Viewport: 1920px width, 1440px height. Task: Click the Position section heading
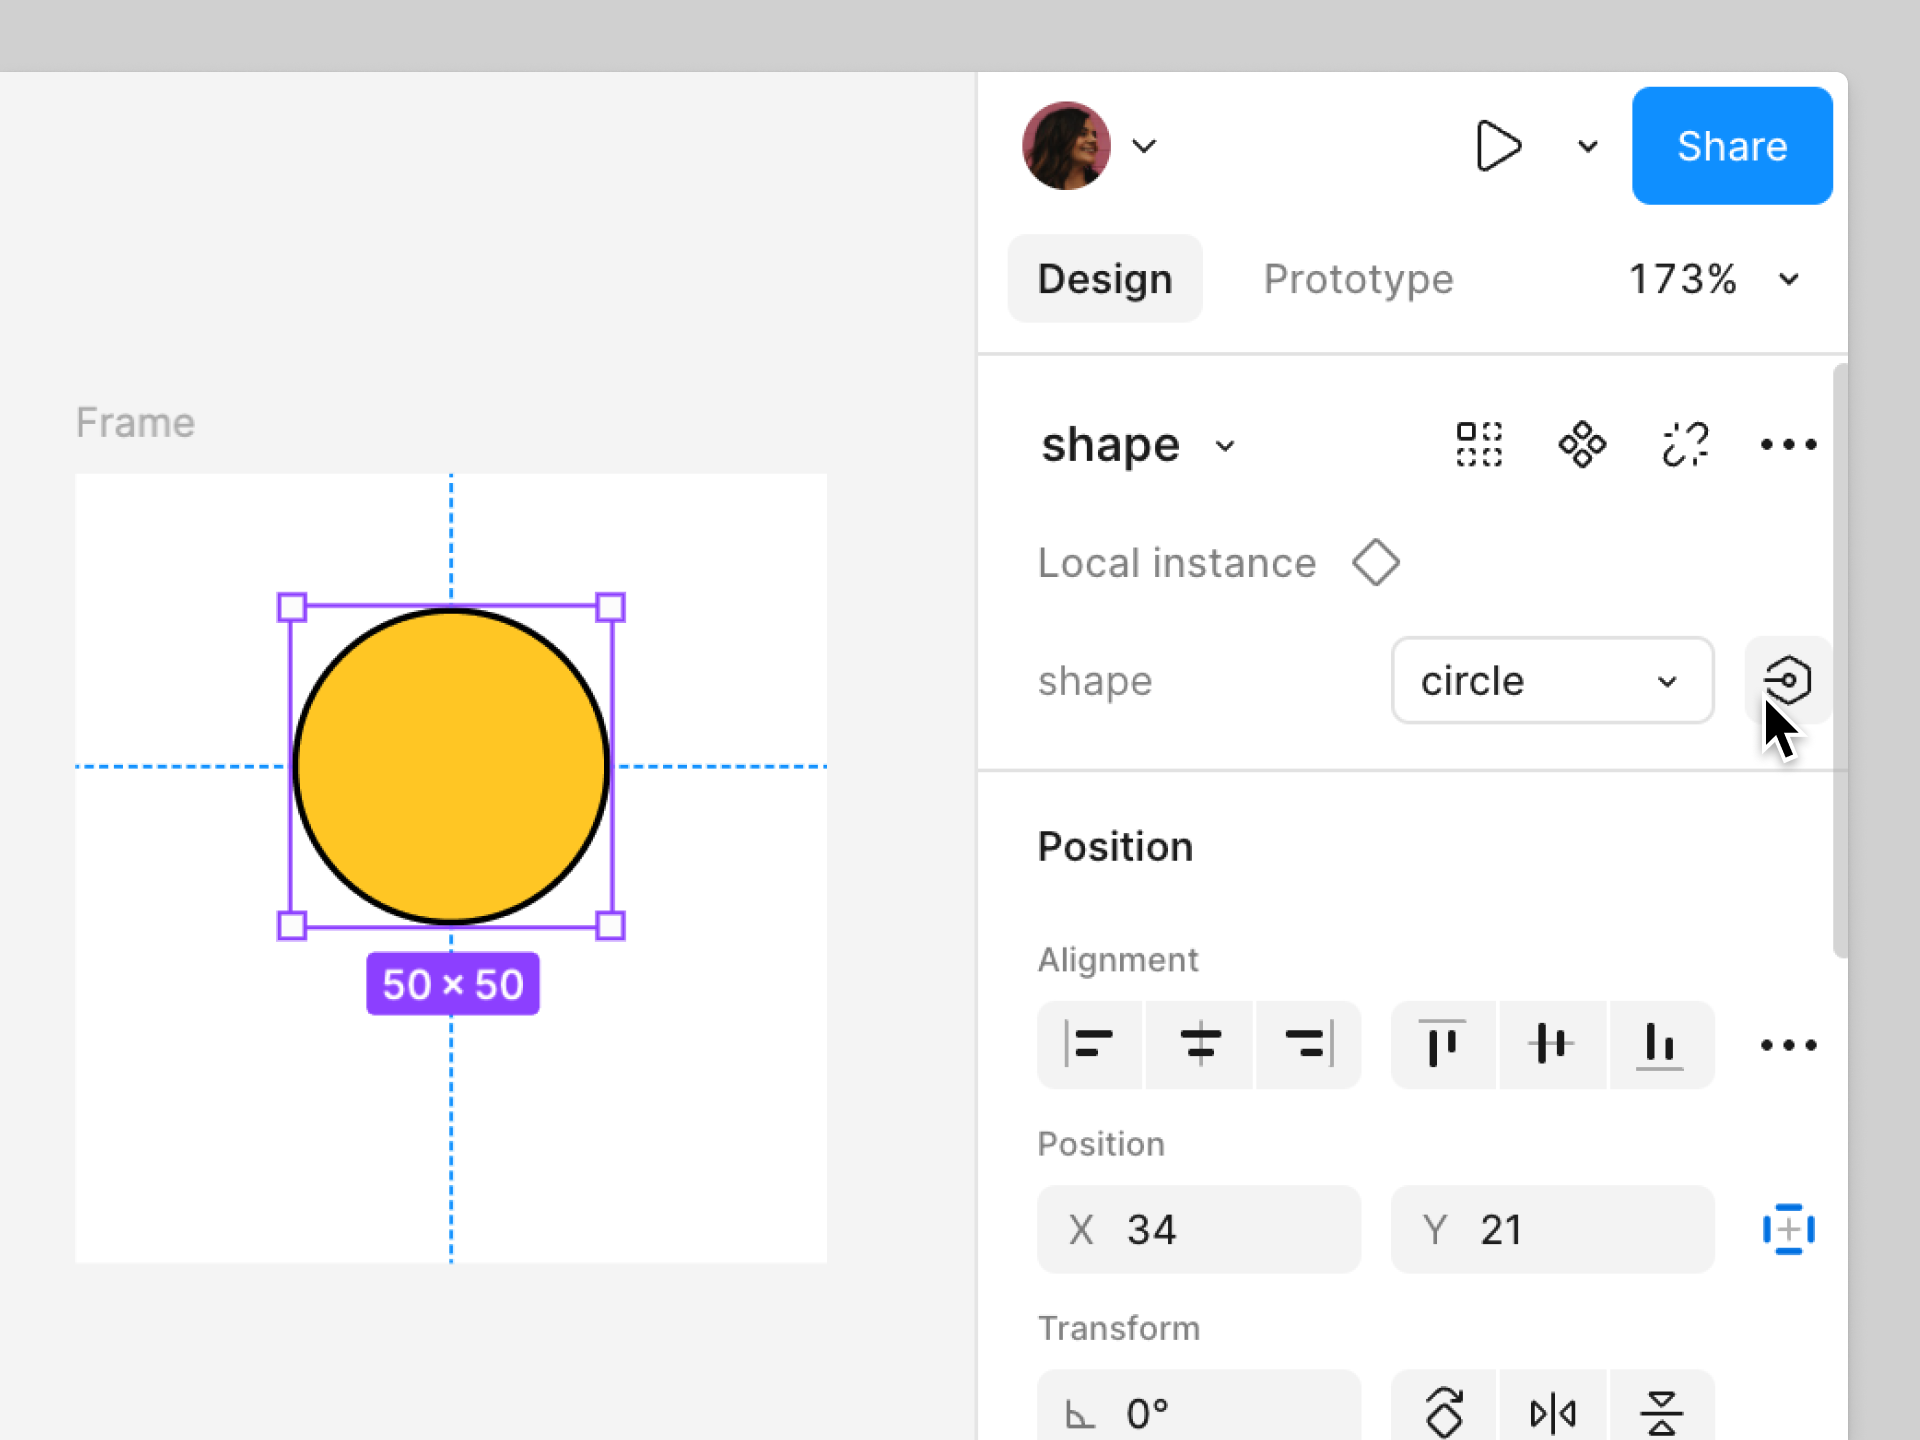1115,847
